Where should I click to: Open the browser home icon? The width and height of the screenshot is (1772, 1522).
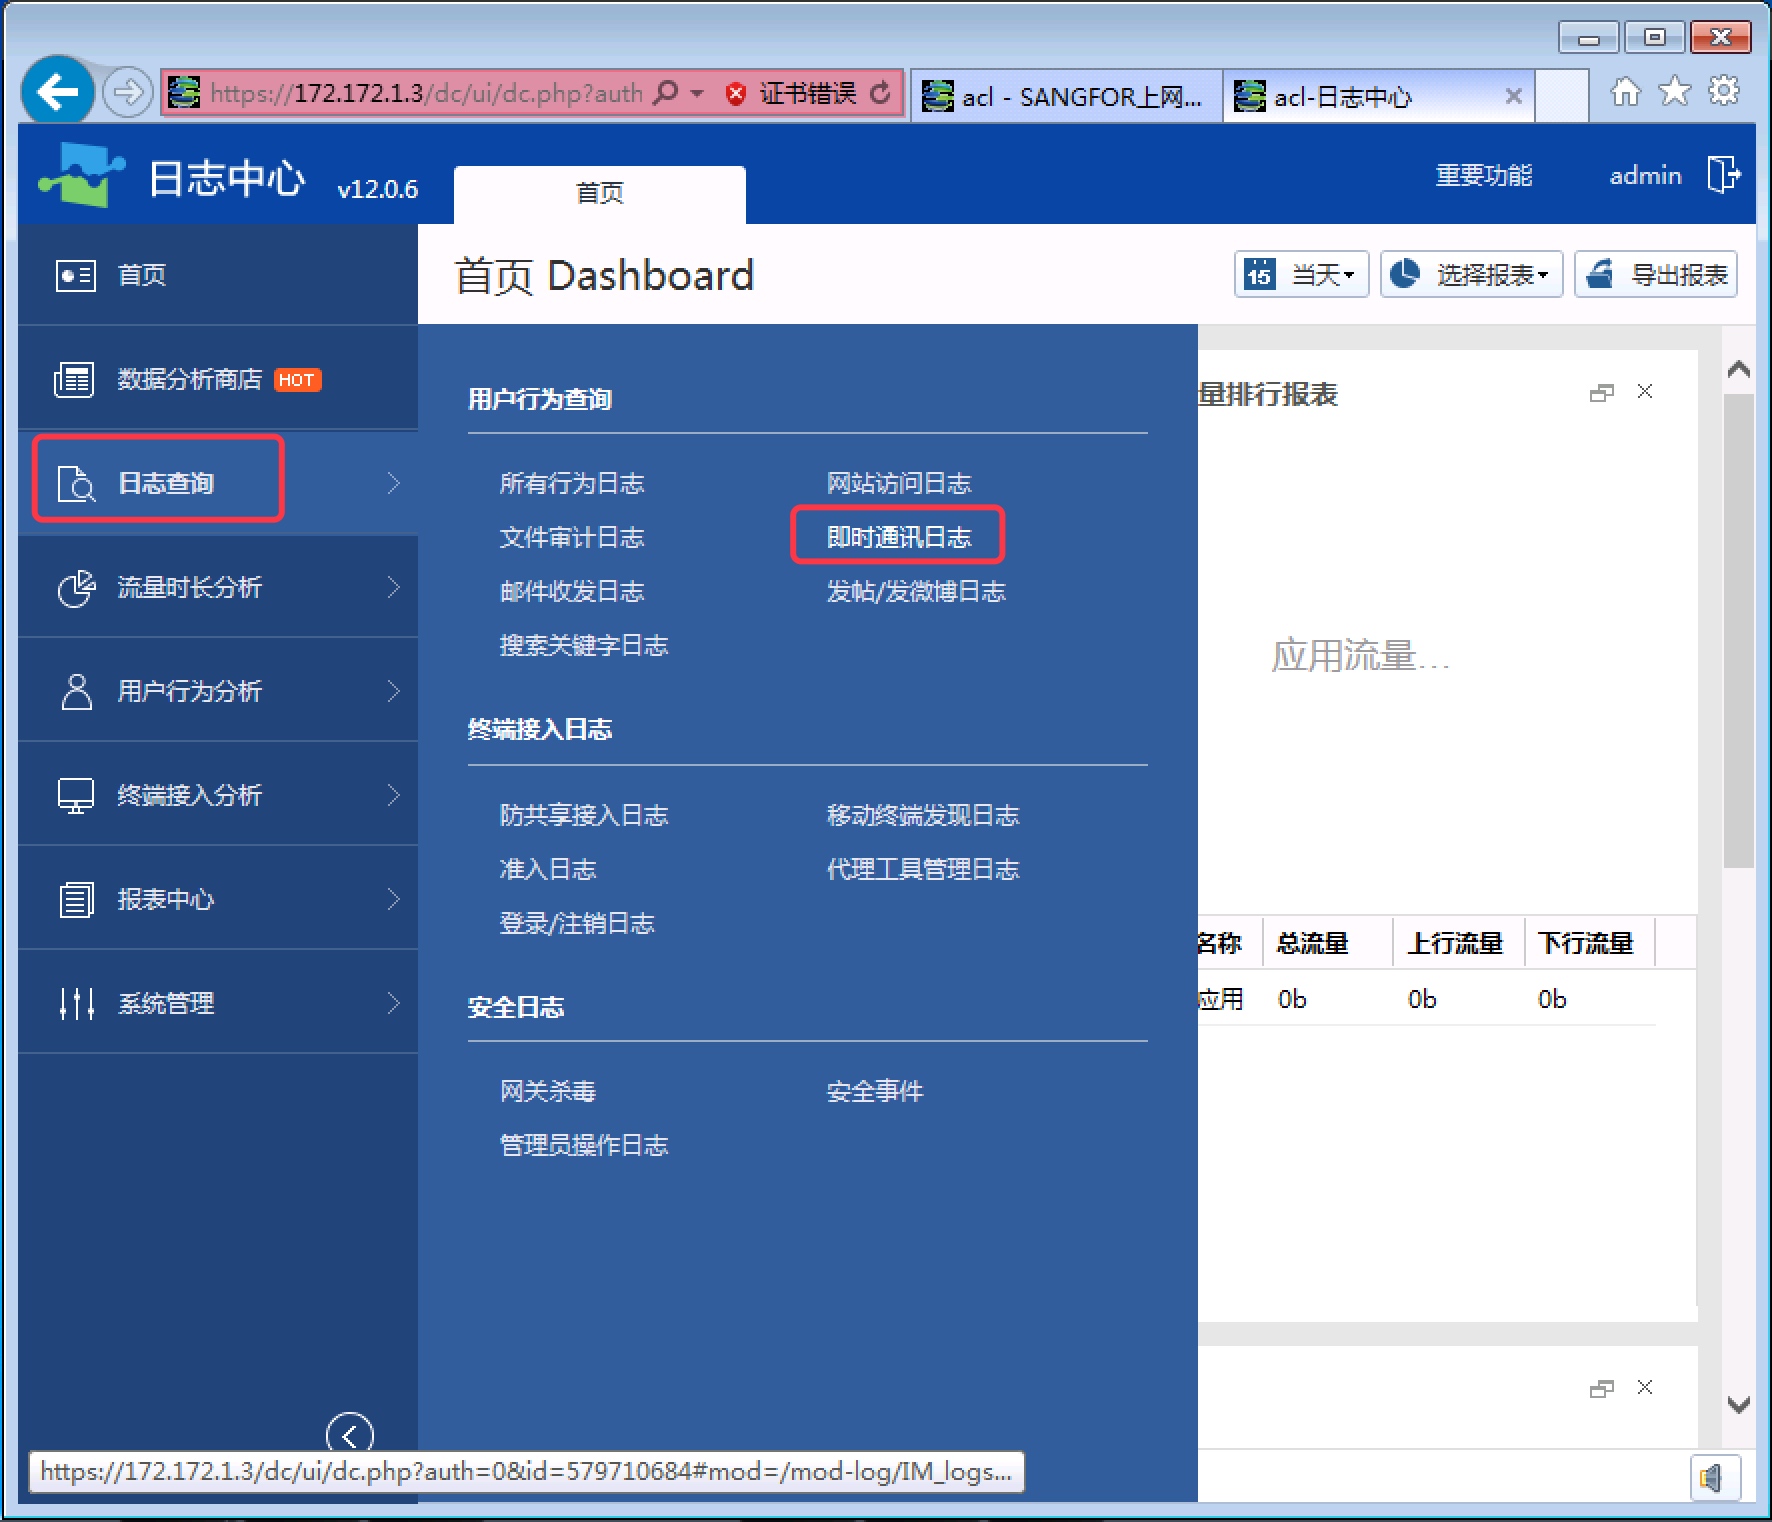pyautogui.click(x=1626, y=92)
